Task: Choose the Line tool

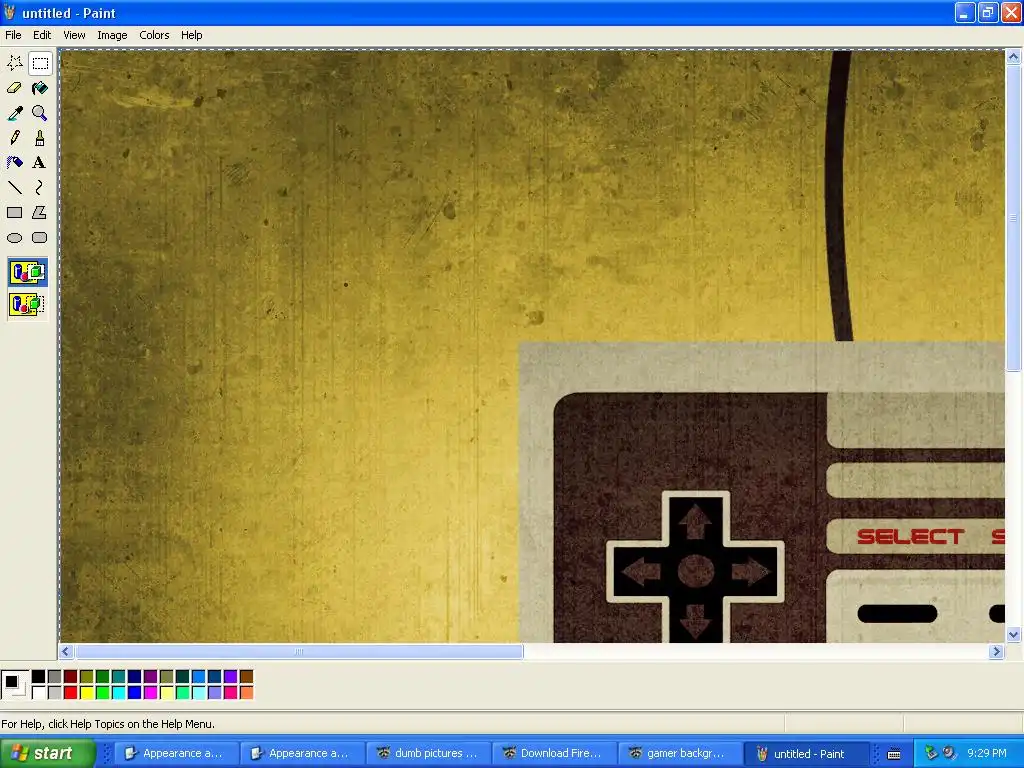Action: (14, 188)
